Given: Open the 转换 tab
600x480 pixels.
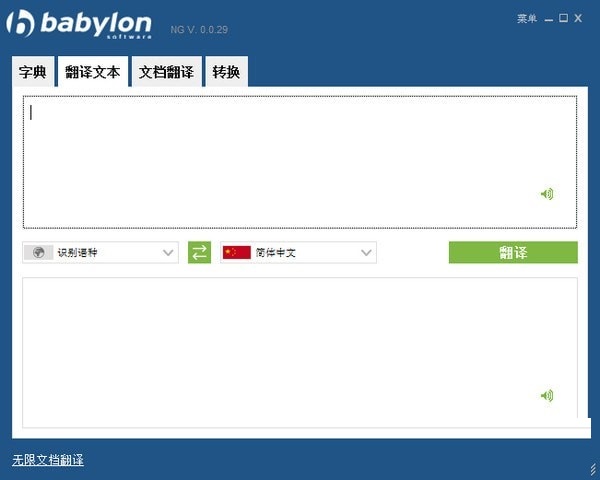Looking at the screenshot, I should pyautogui.click(x=227, y=72).
